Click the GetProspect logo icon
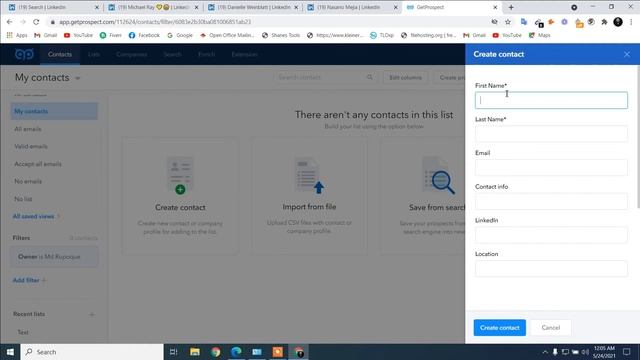The image size is (640, 360). point(24,54)
